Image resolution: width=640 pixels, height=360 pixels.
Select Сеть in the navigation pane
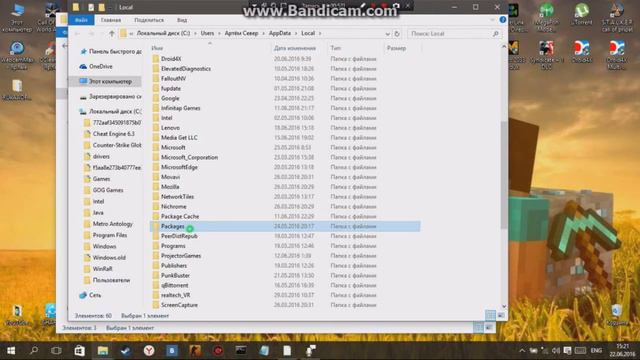click(x=94, y=295)
